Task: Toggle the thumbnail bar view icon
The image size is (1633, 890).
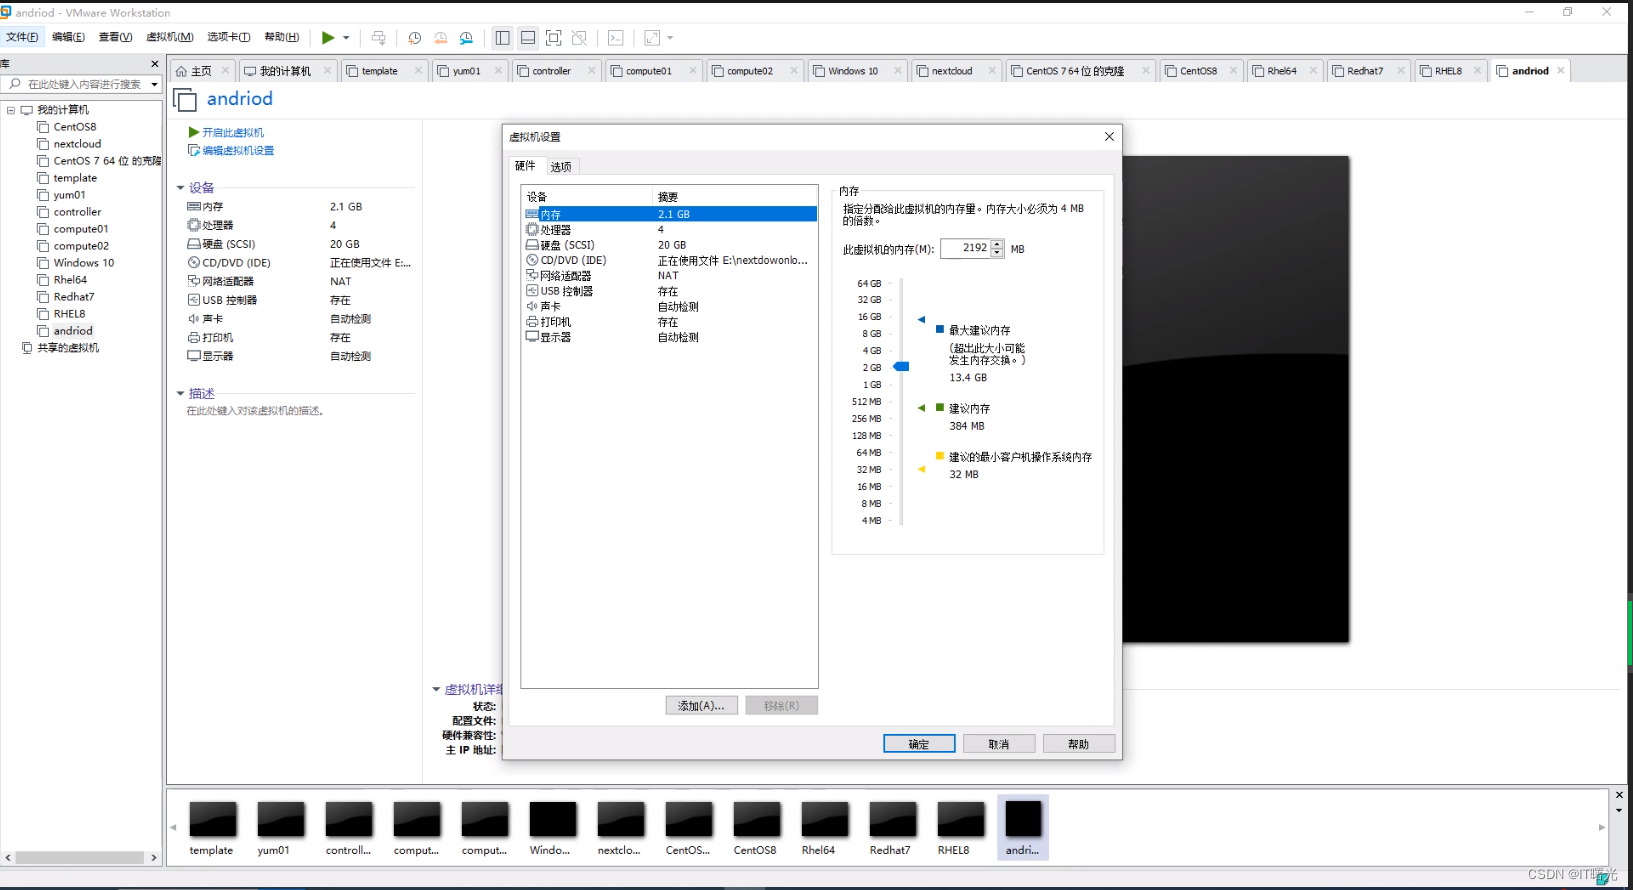Action: (x=528, y=38)
